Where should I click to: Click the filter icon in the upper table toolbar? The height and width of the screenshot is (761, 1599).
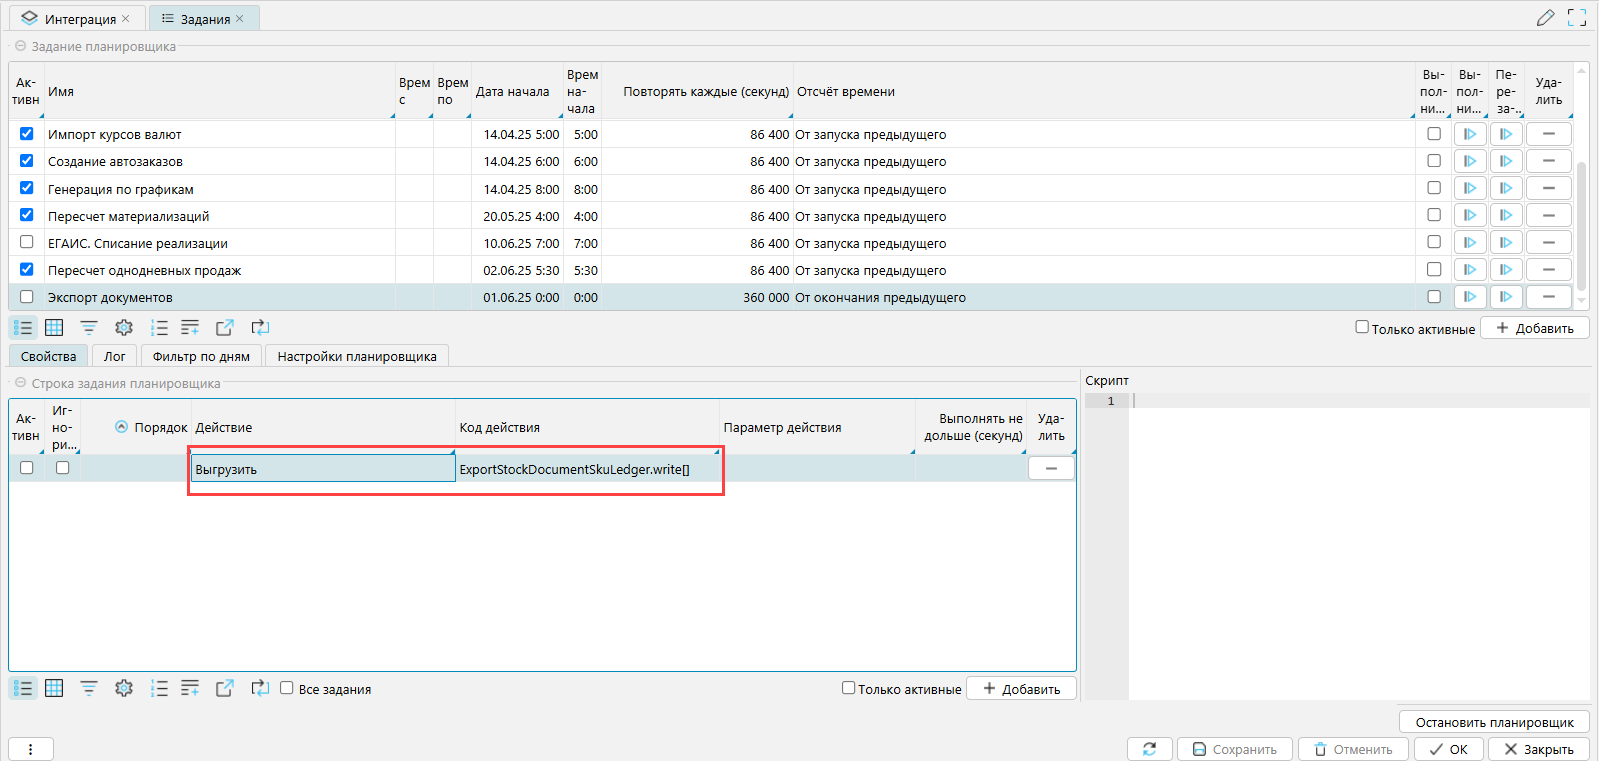click(x=89, y=328)
